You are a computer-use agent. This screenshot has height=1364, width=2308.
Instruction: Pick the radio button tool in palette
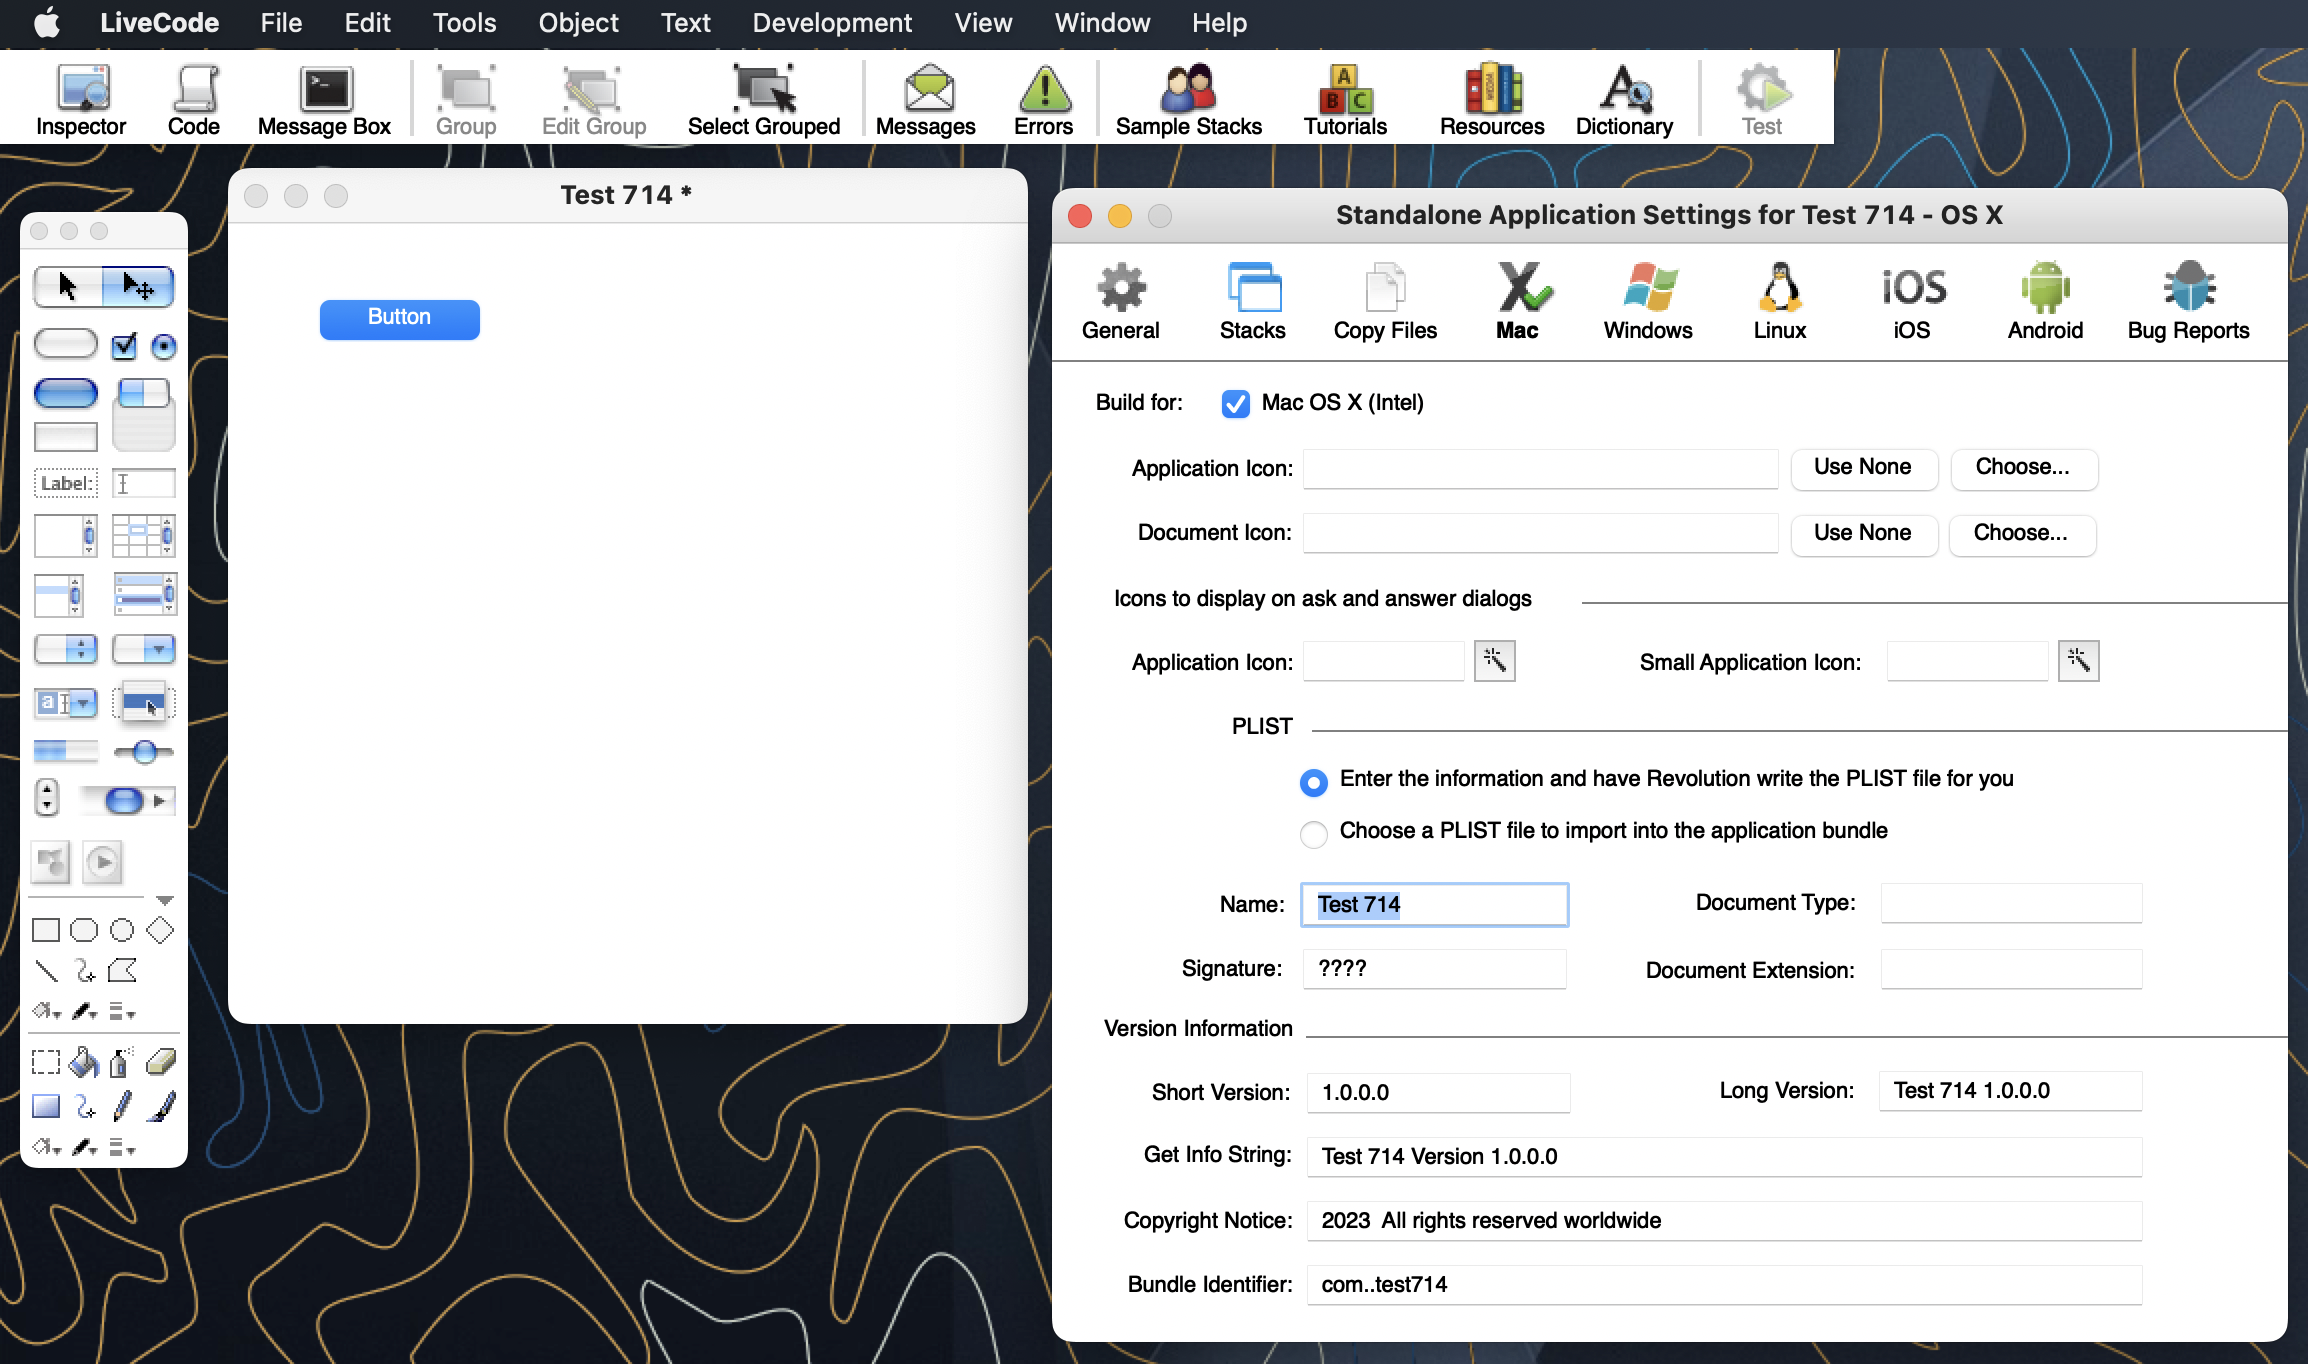[x=164, y=347]
